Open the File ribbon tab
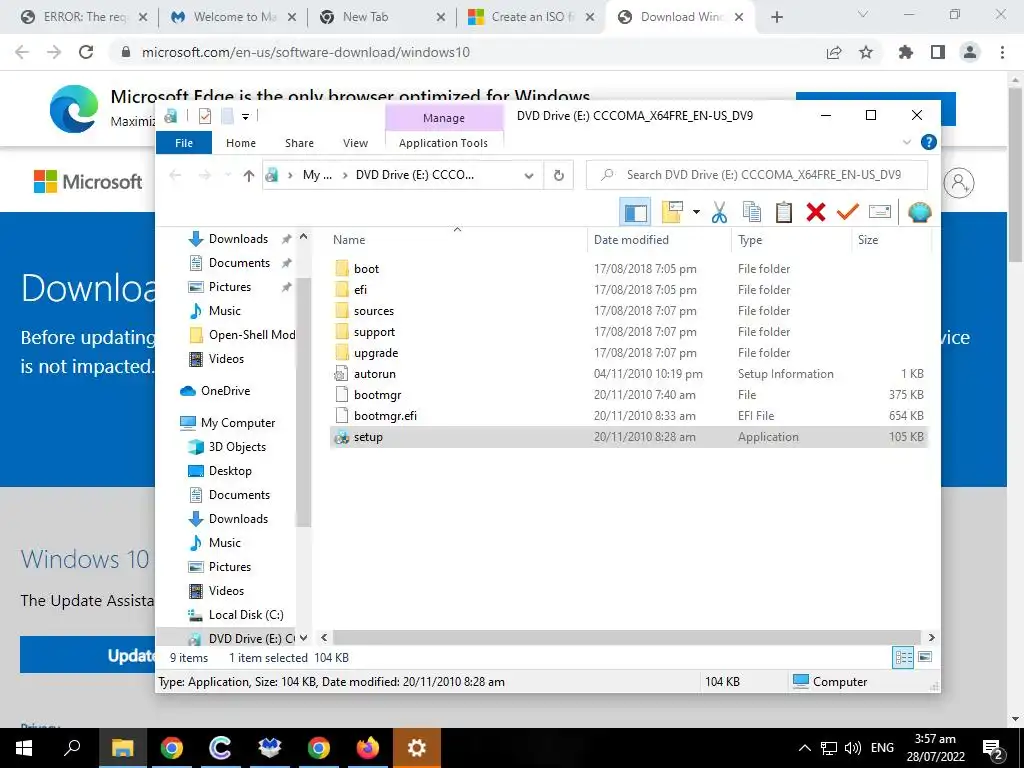 pyautogui.click(x=184, y=142)
